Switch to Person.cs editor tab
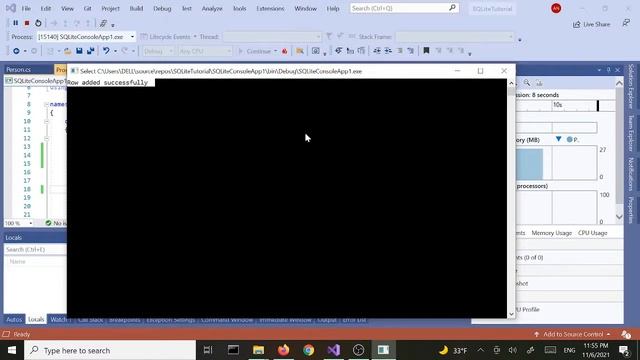640x360 pixels. pyautogui.click(x=19, y=70)
